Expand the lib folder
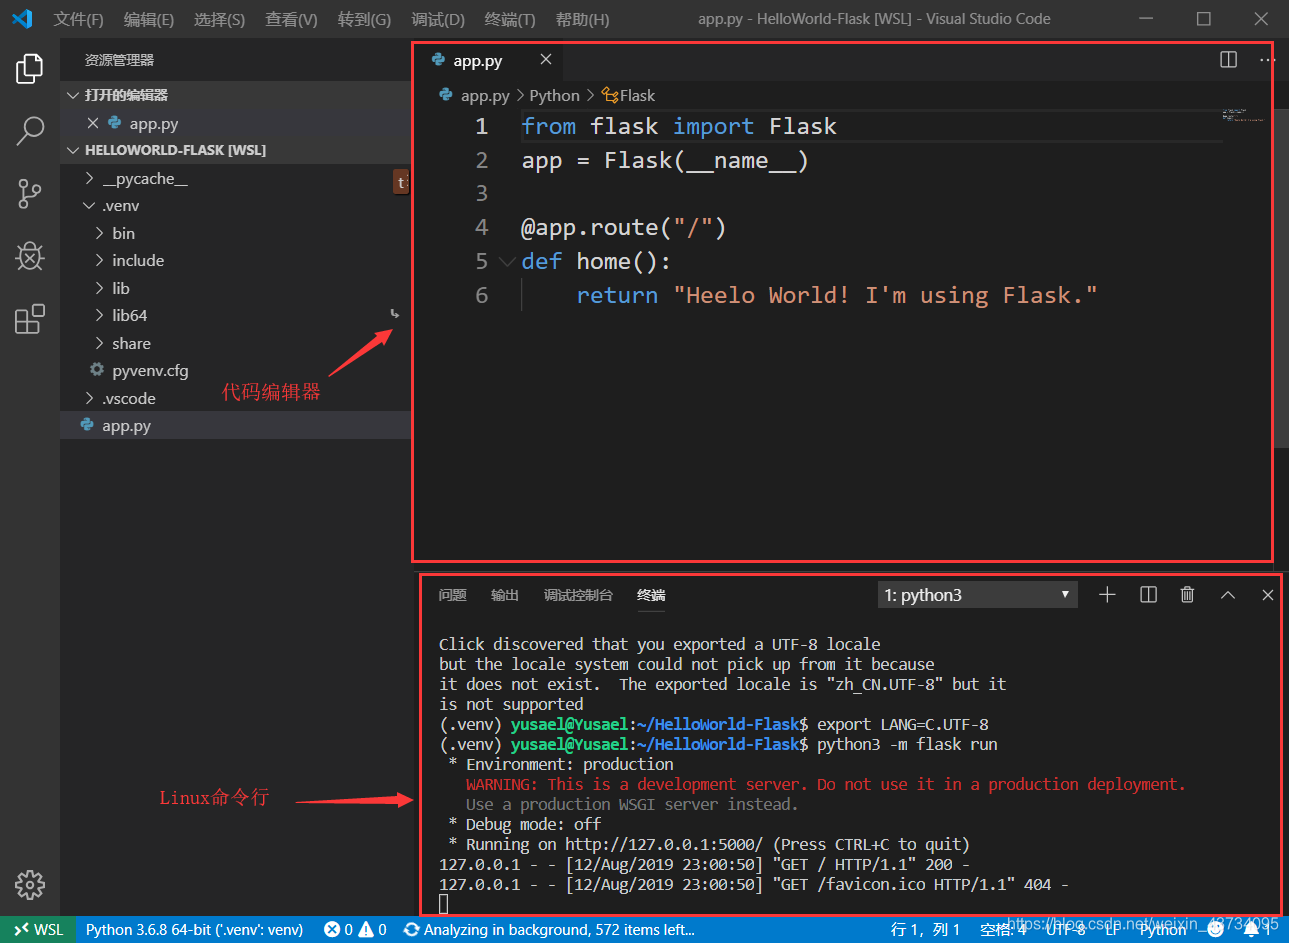1289x943 pixels. 100,288
